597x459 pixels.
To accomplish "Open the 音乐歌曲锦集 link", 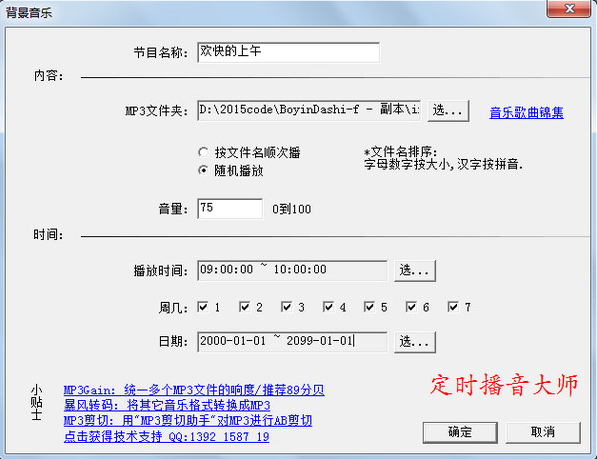I will tap(526, 113).
